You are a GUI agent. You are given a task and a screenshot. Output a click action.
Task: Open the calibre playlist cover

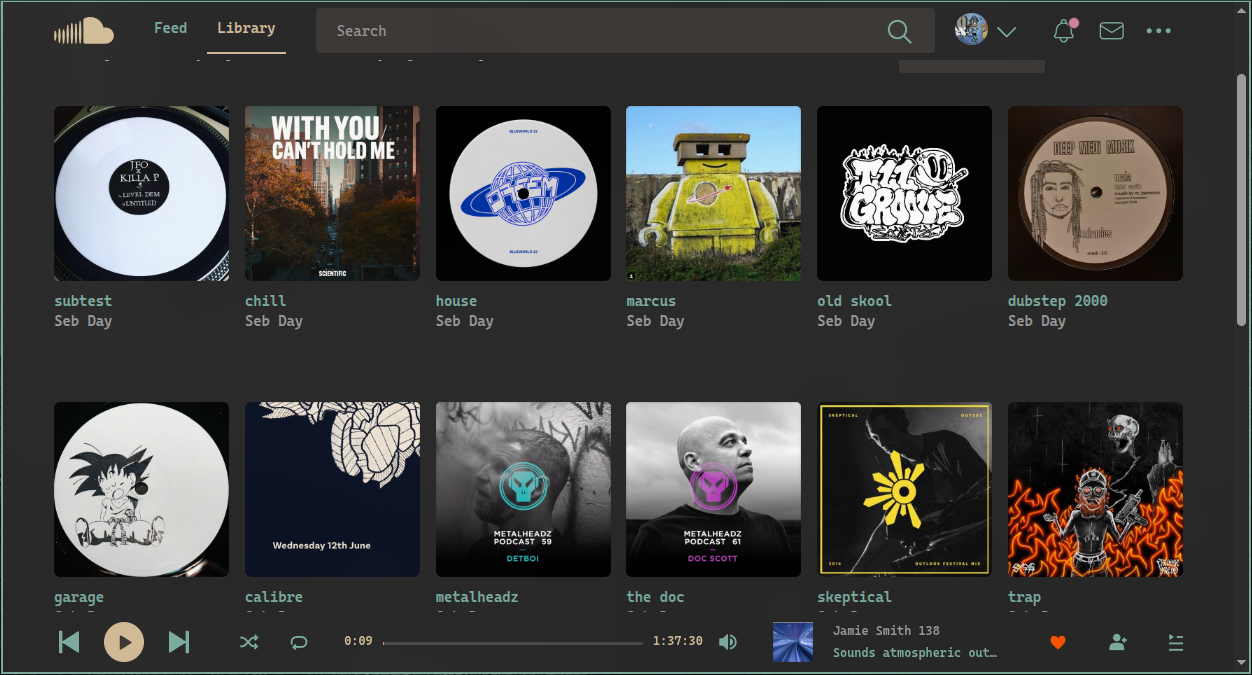(x=332, y=490)
